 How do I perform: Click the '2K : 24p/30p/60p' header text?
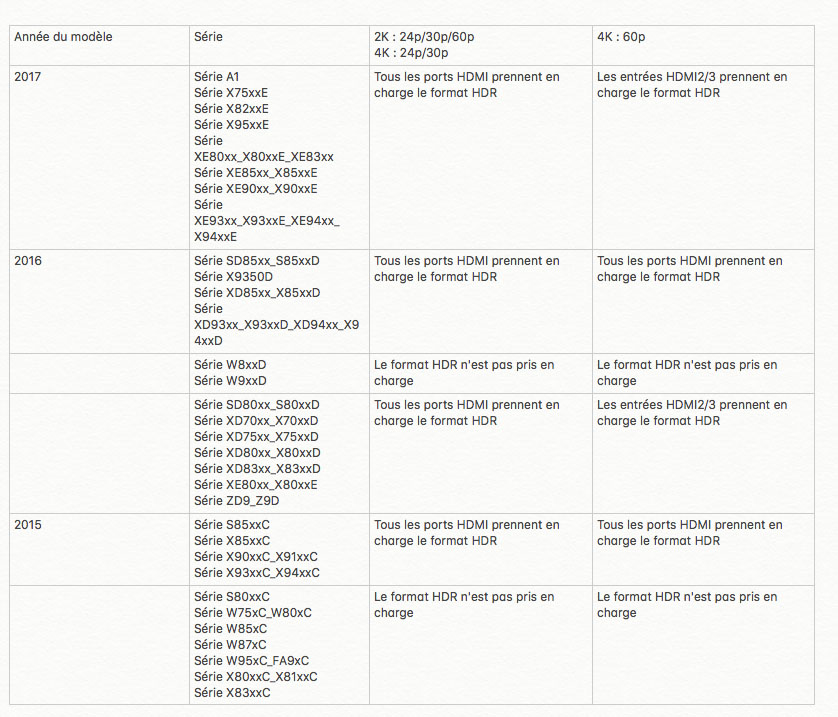(x=424, y=37)
